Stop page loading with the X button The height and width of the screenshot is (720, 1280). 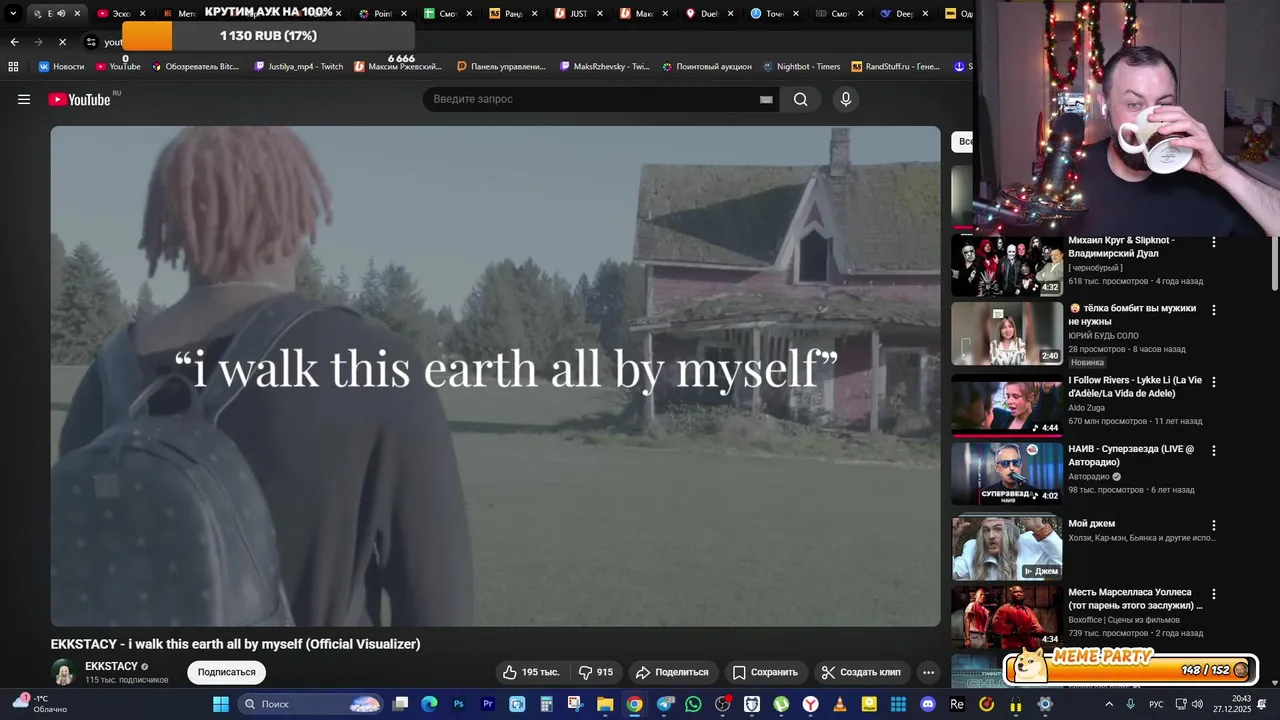(x=62, y=42)
